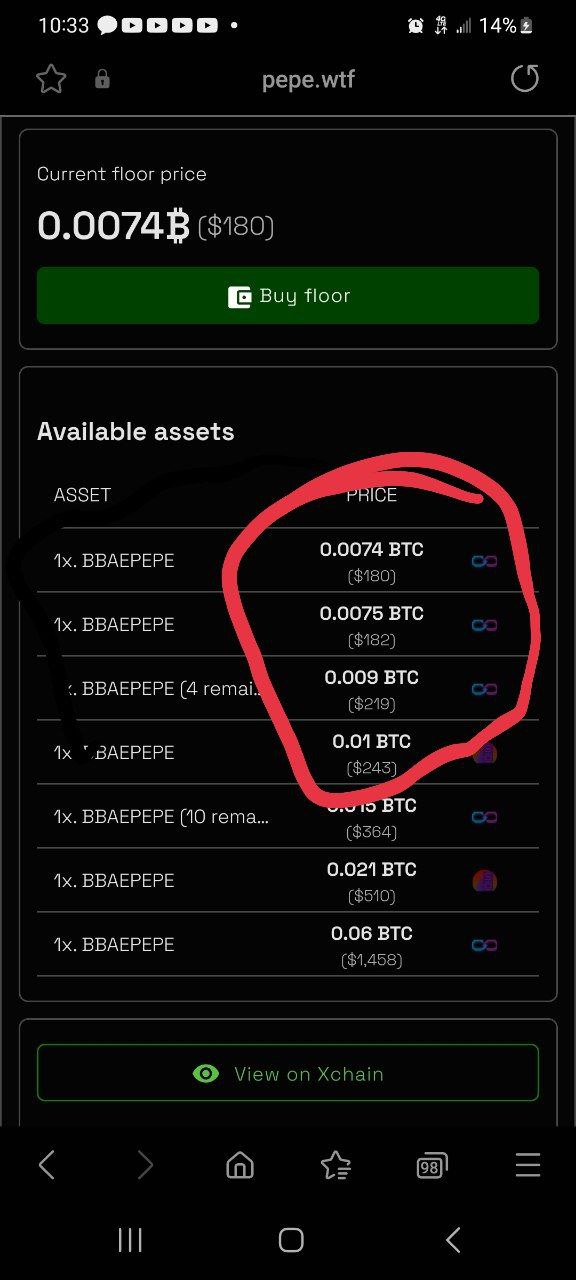Tap the infinity icon on the 0.06 BTC listing

coord(484,945)
